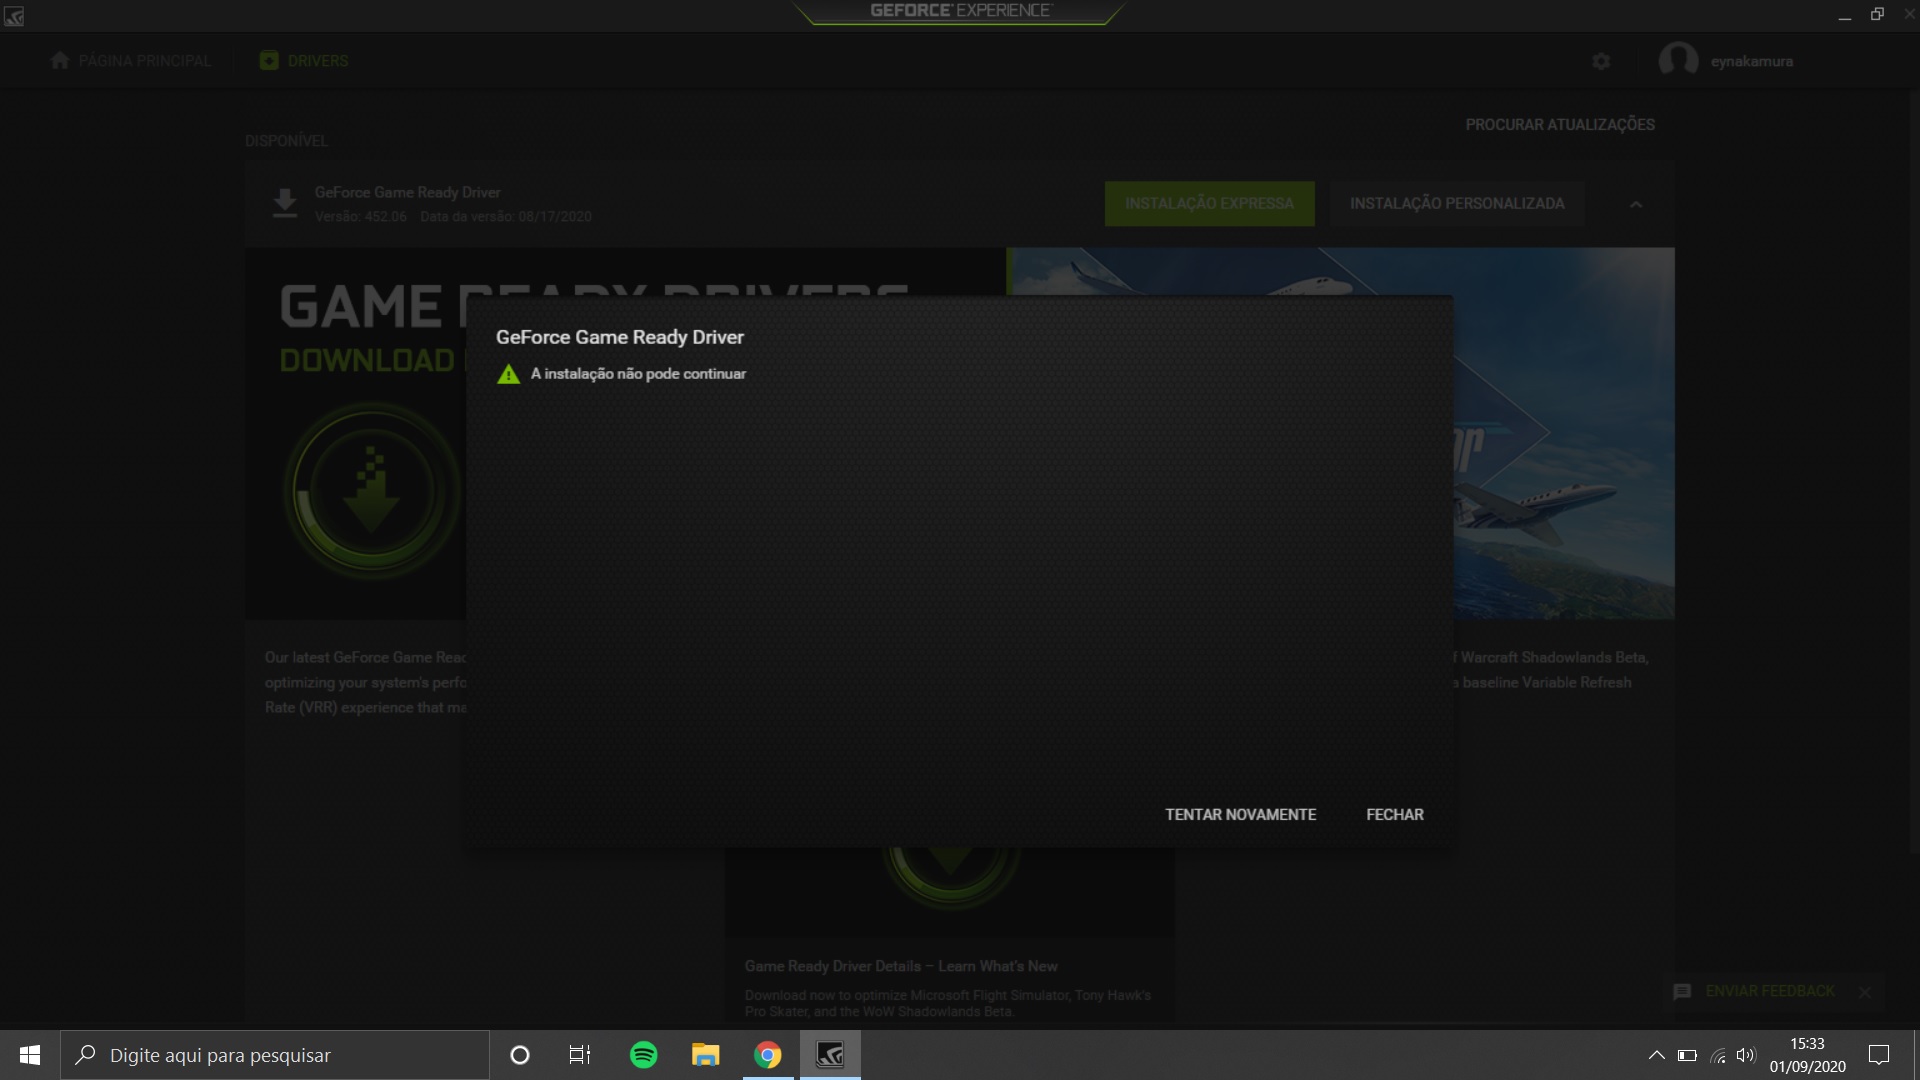This screenshot has width=1920, height=1080.
Task: Click GeForce Experience taskbar icon
Action: pos(830,1055)
